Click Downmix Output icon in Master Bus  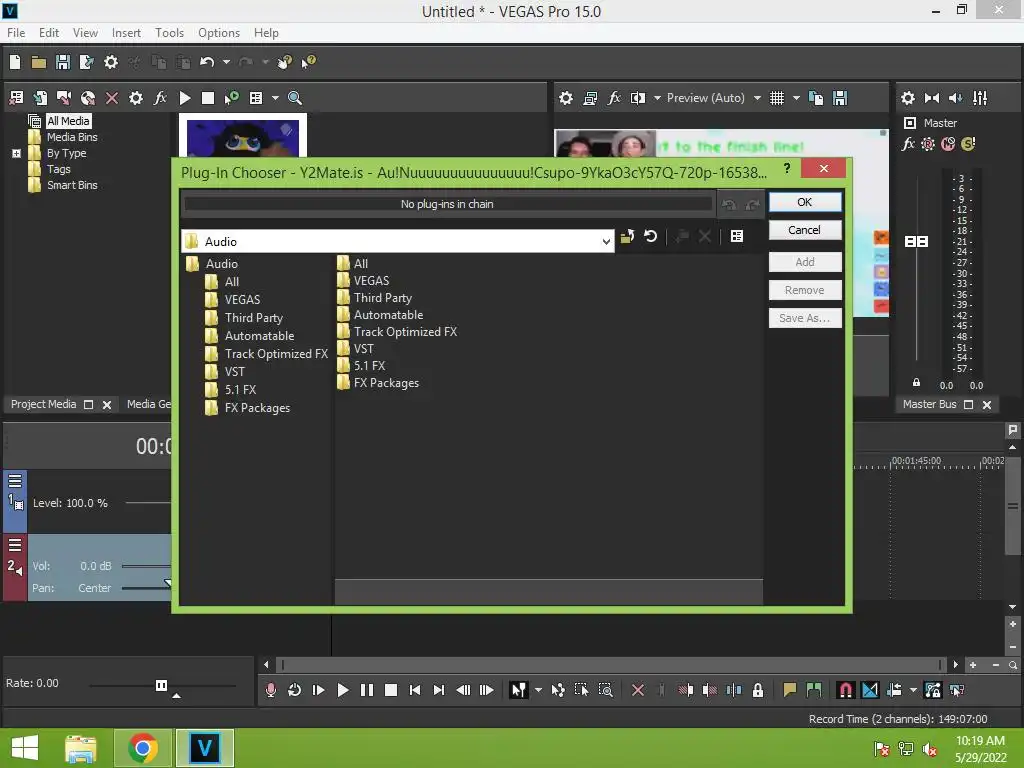(932, 98)
